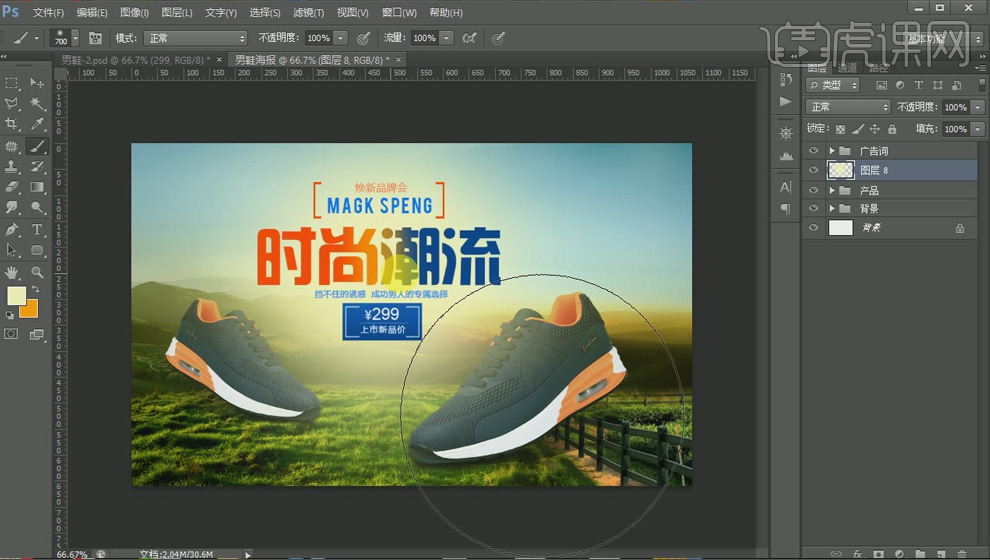The width and height of the screenshot is (990, 560).
Task: Select the Horizontal Type tool
Action: pyautogui.click(x=37, y=229)
